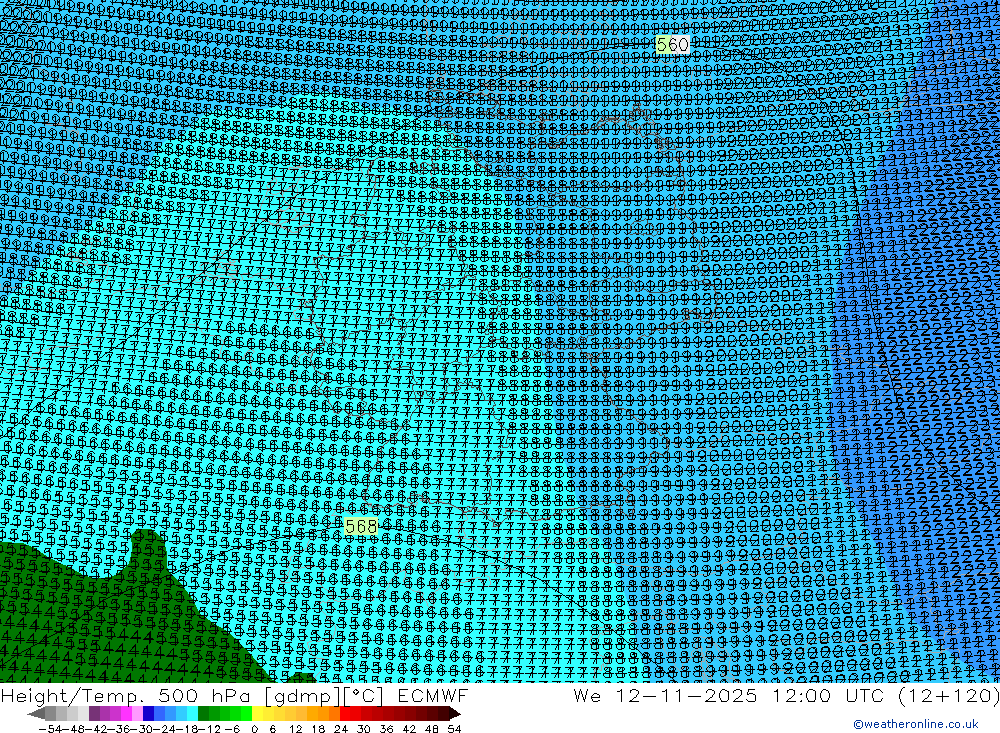
Task: Pick the yellow 0°C legend swatch
Action: [258, 713]
